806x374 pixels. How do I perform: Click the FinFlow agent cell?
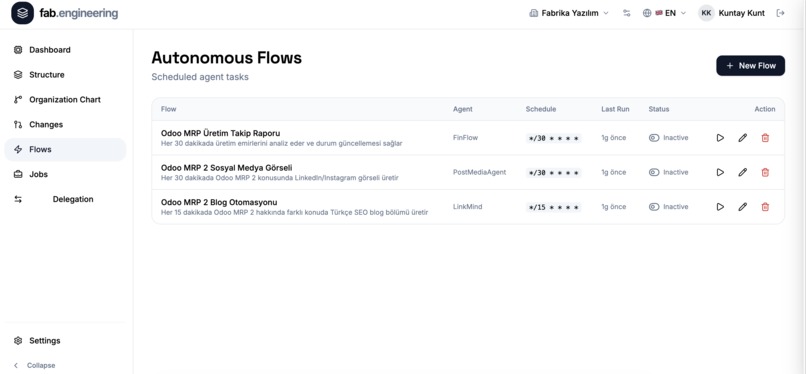pos(465,138)
